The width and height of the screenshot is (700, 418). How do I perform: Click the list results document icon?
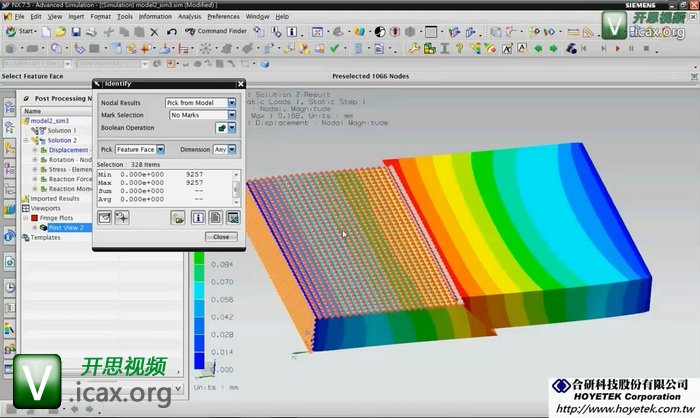(x=215, y=217)
